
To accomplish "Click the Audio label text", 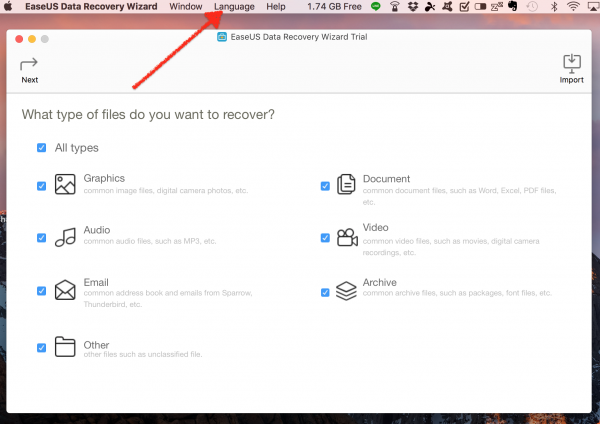I will tap(97, 230).
